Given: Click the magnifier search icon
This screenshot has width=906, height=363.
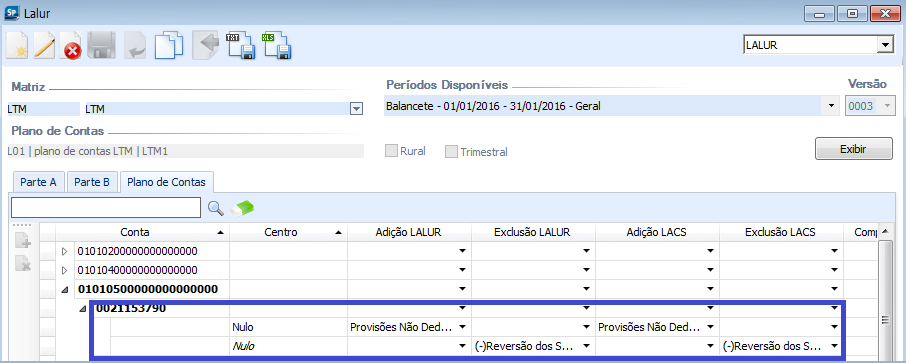Looking at the screenshot, I should click(x=216, y=208).
